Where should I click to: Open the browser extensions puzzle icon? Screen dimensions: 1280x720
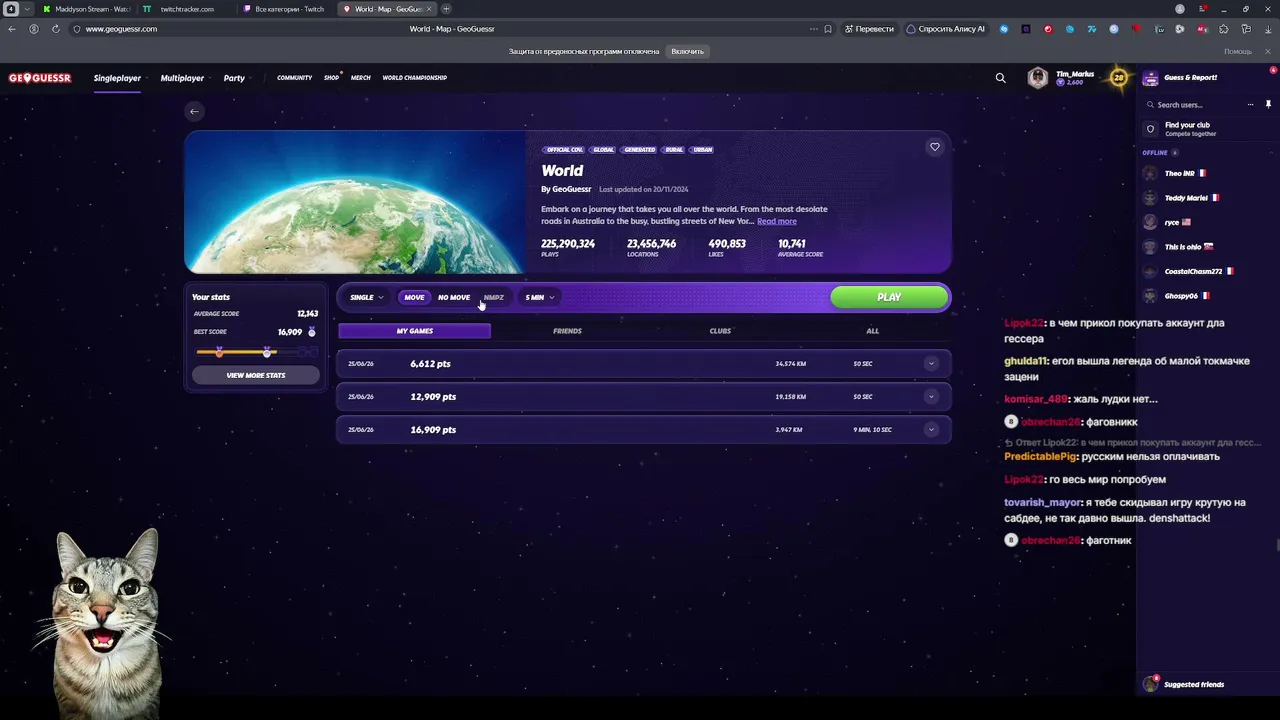click(1224, 29)
